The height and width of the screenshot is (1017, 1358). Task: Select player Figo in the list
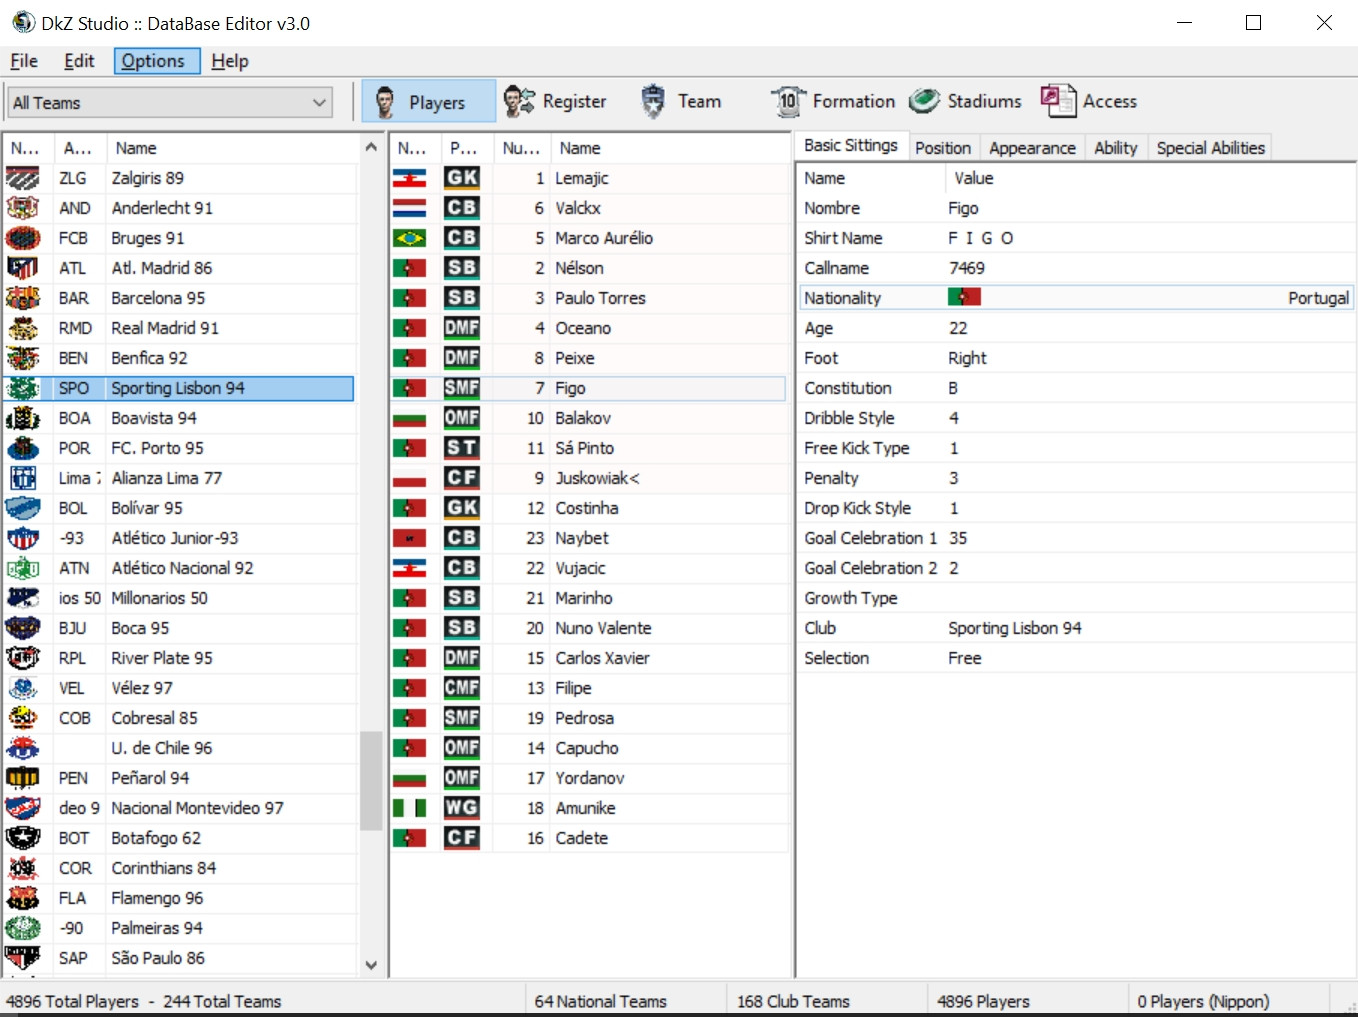click(x=588, y=388)
